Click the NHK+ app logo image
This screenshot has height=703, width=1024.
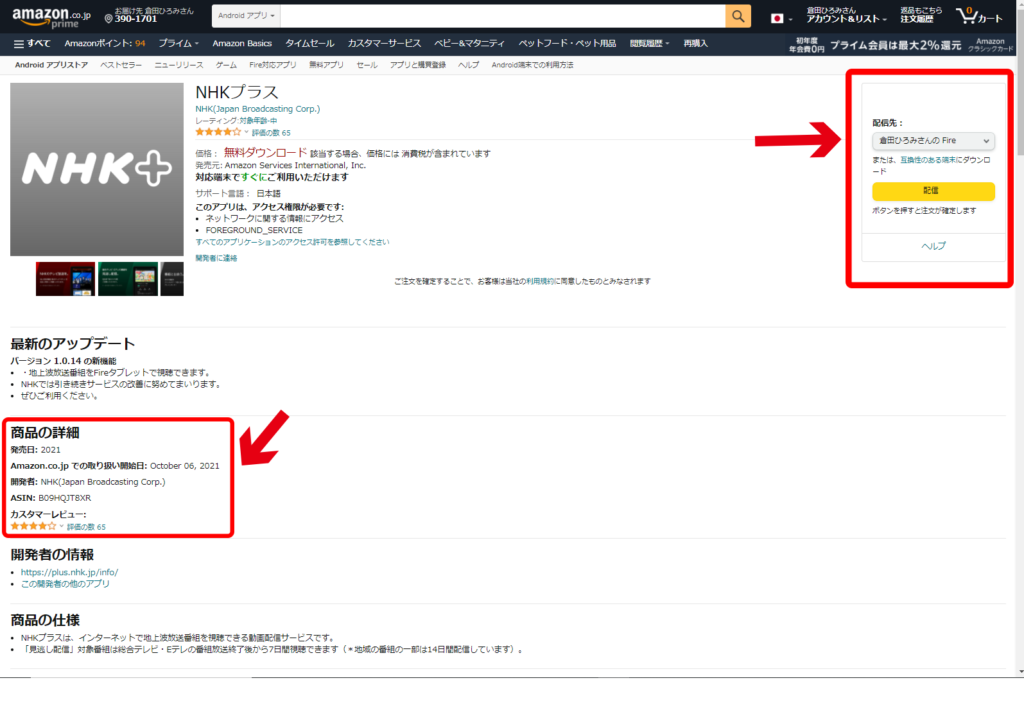(x=97, y=169)
